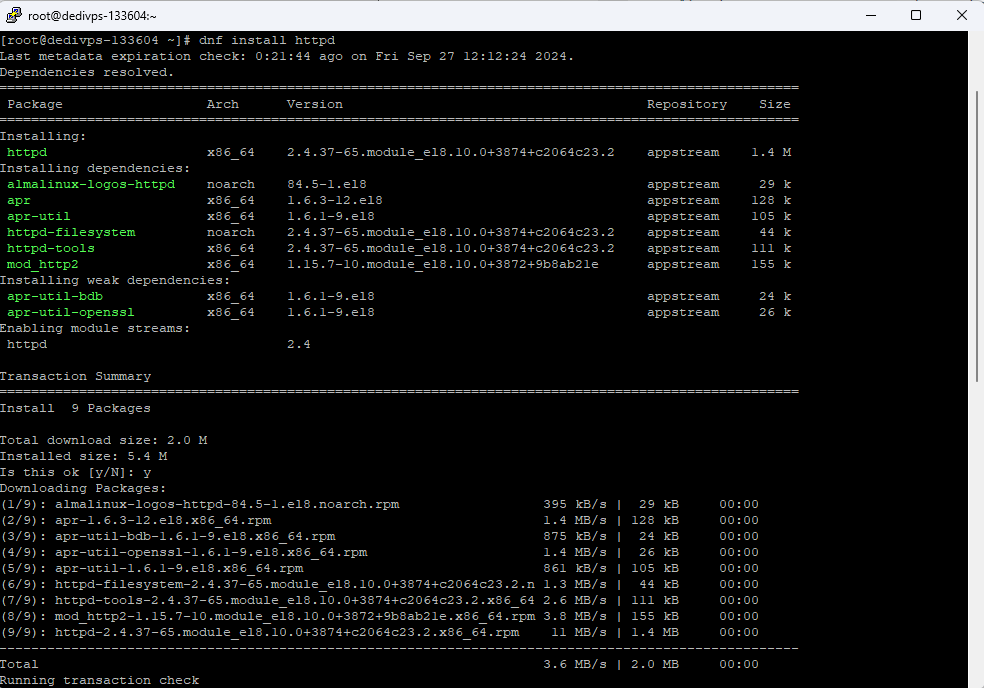Click the '11 MB/s' speed on (9/9) line
Image resolution: width=984 pixels, height=688 pixels.
coord(579,632)
